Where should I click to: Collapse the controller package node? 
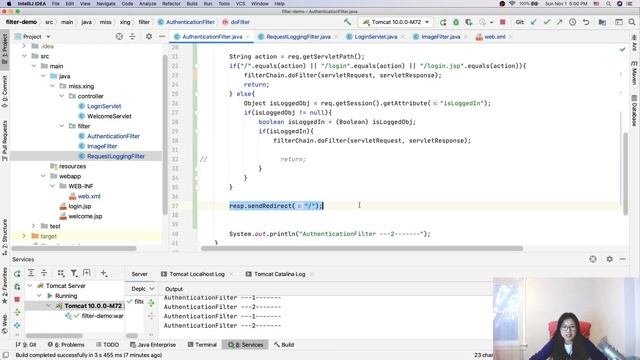(62, 96)
